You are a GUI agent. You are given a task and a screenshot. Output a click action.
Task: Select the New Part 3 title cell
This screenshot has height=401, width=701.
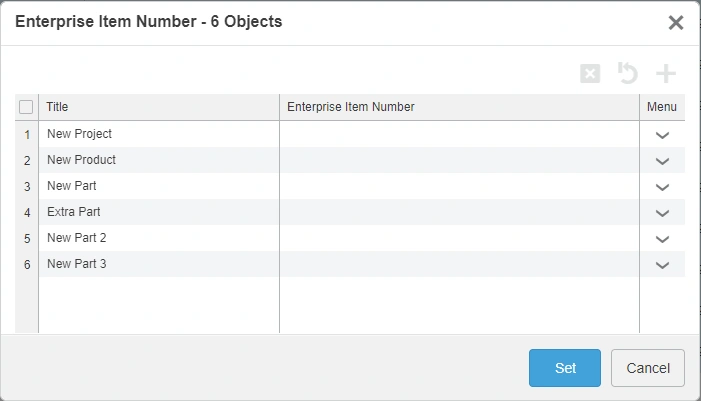[158, 264]
